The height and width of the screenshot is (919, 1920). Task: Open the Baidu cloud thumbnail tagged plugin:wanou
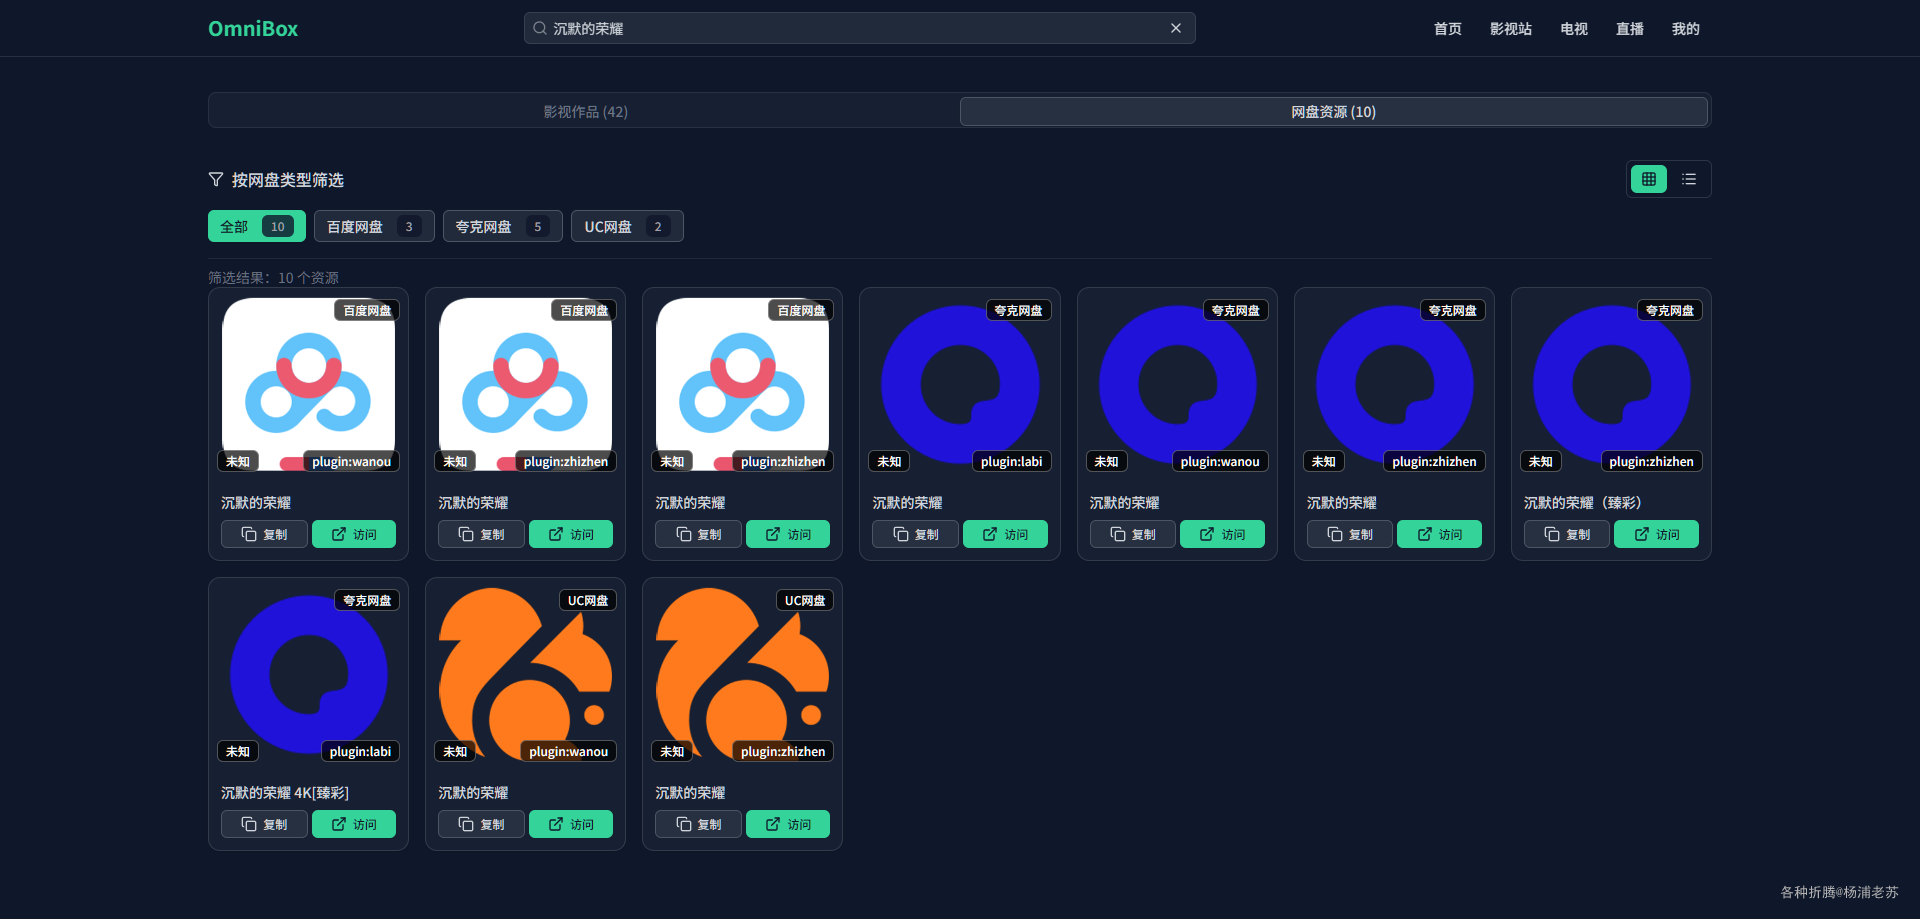(308, 384)
